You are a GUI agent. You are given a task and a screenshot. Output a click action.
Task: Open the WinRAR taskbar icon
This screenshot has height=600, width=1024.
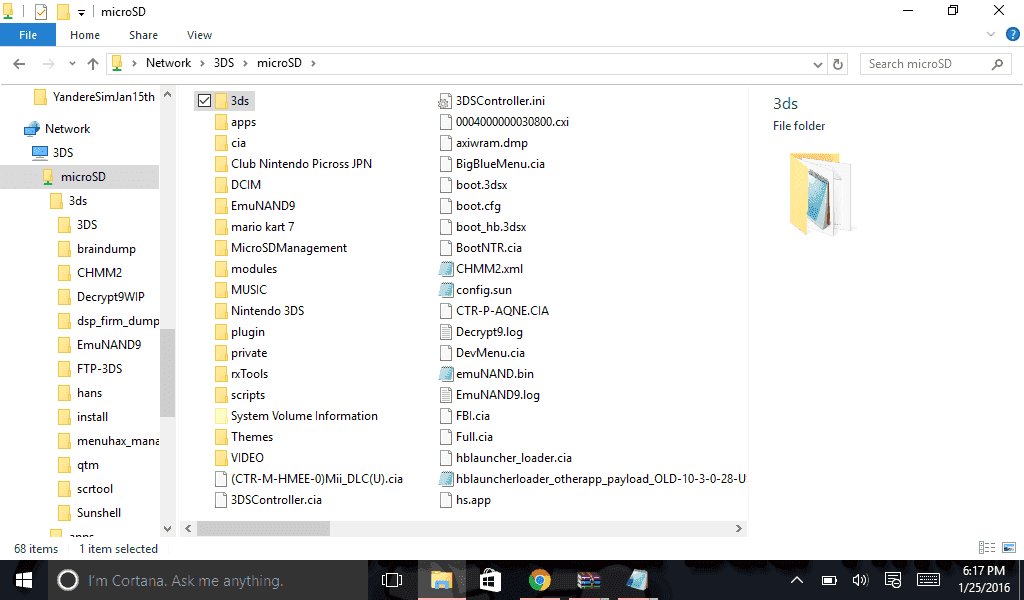click(x=588, y=580)
